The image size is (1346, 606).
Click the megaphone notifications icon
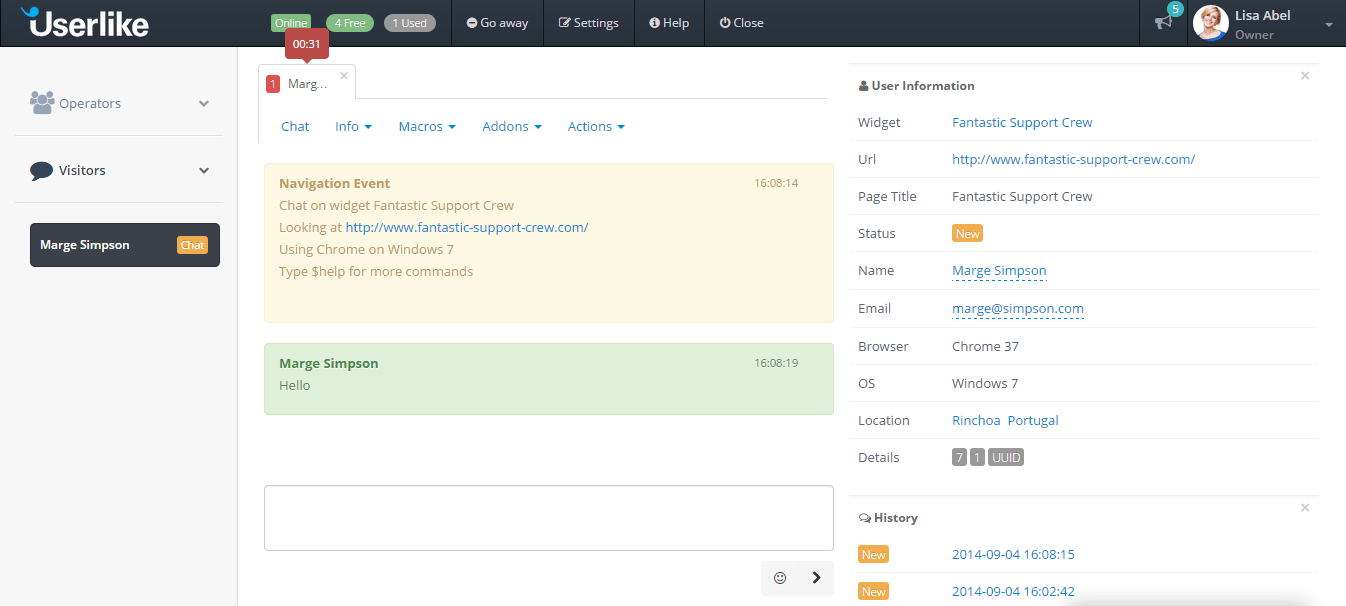1163,23
